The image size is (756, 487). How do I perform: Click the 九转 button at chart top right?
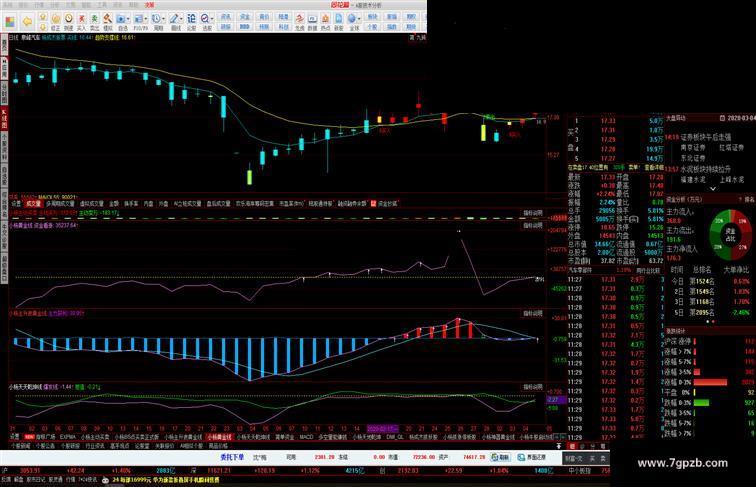click(x=421, y=37)
